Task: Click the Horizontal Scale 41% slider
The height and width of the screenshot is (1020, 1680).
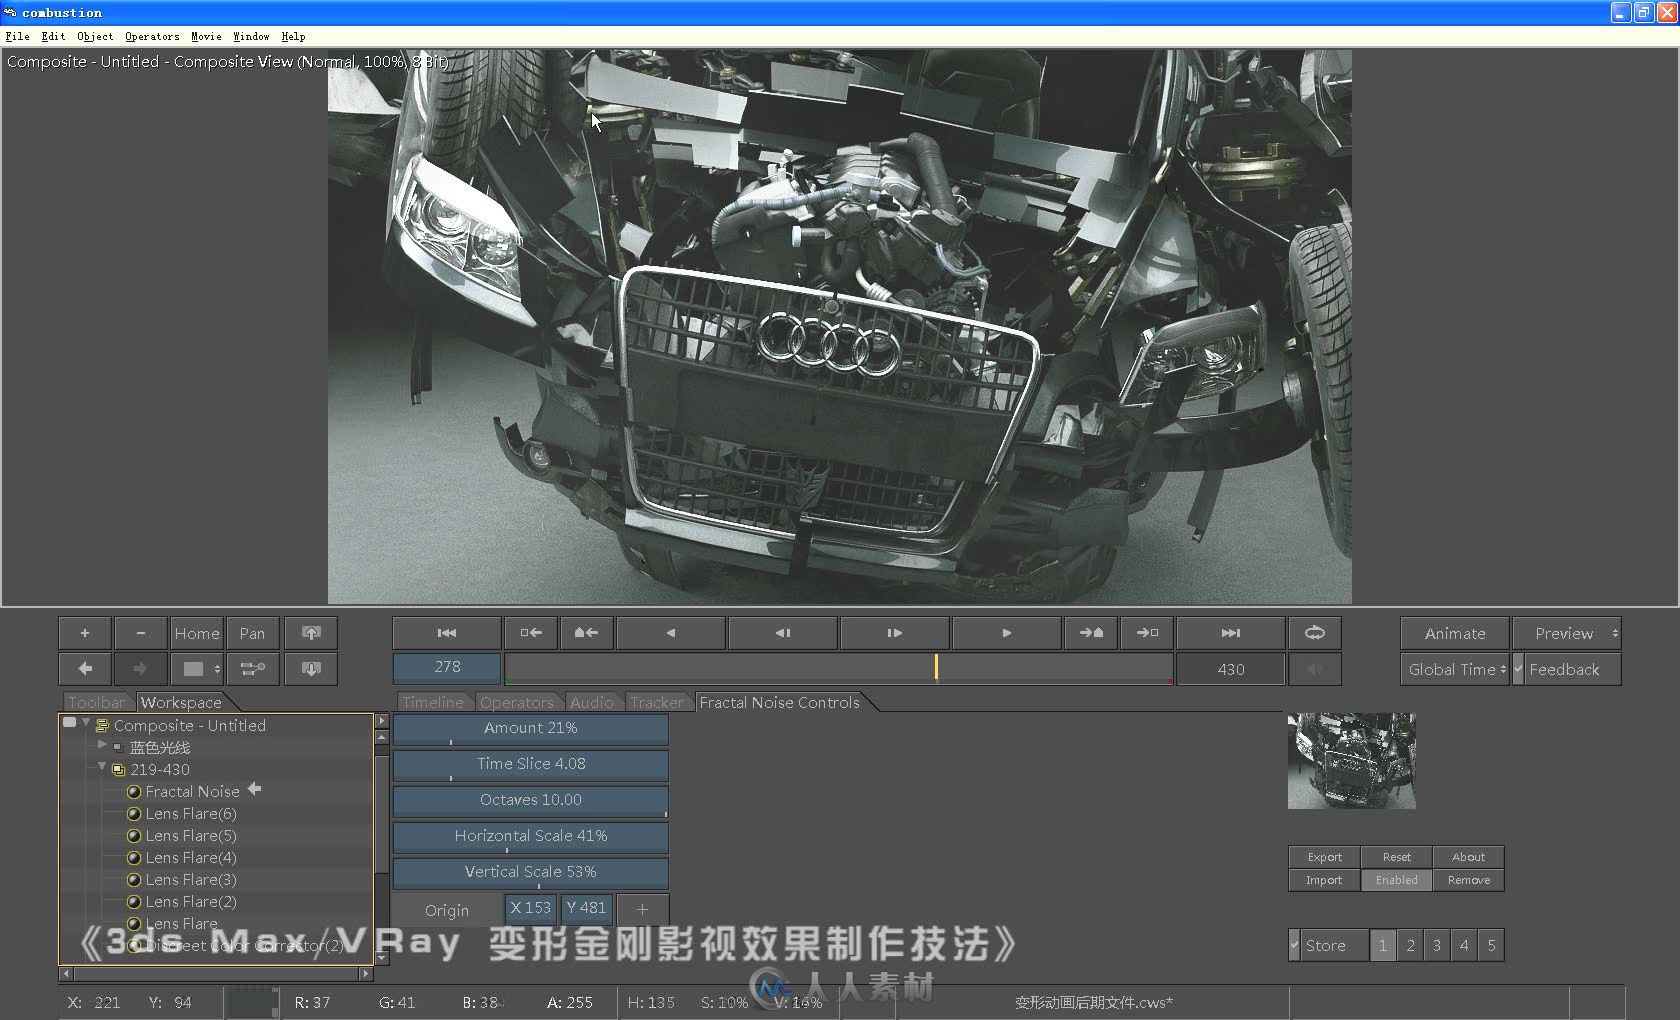Action: 530,837
